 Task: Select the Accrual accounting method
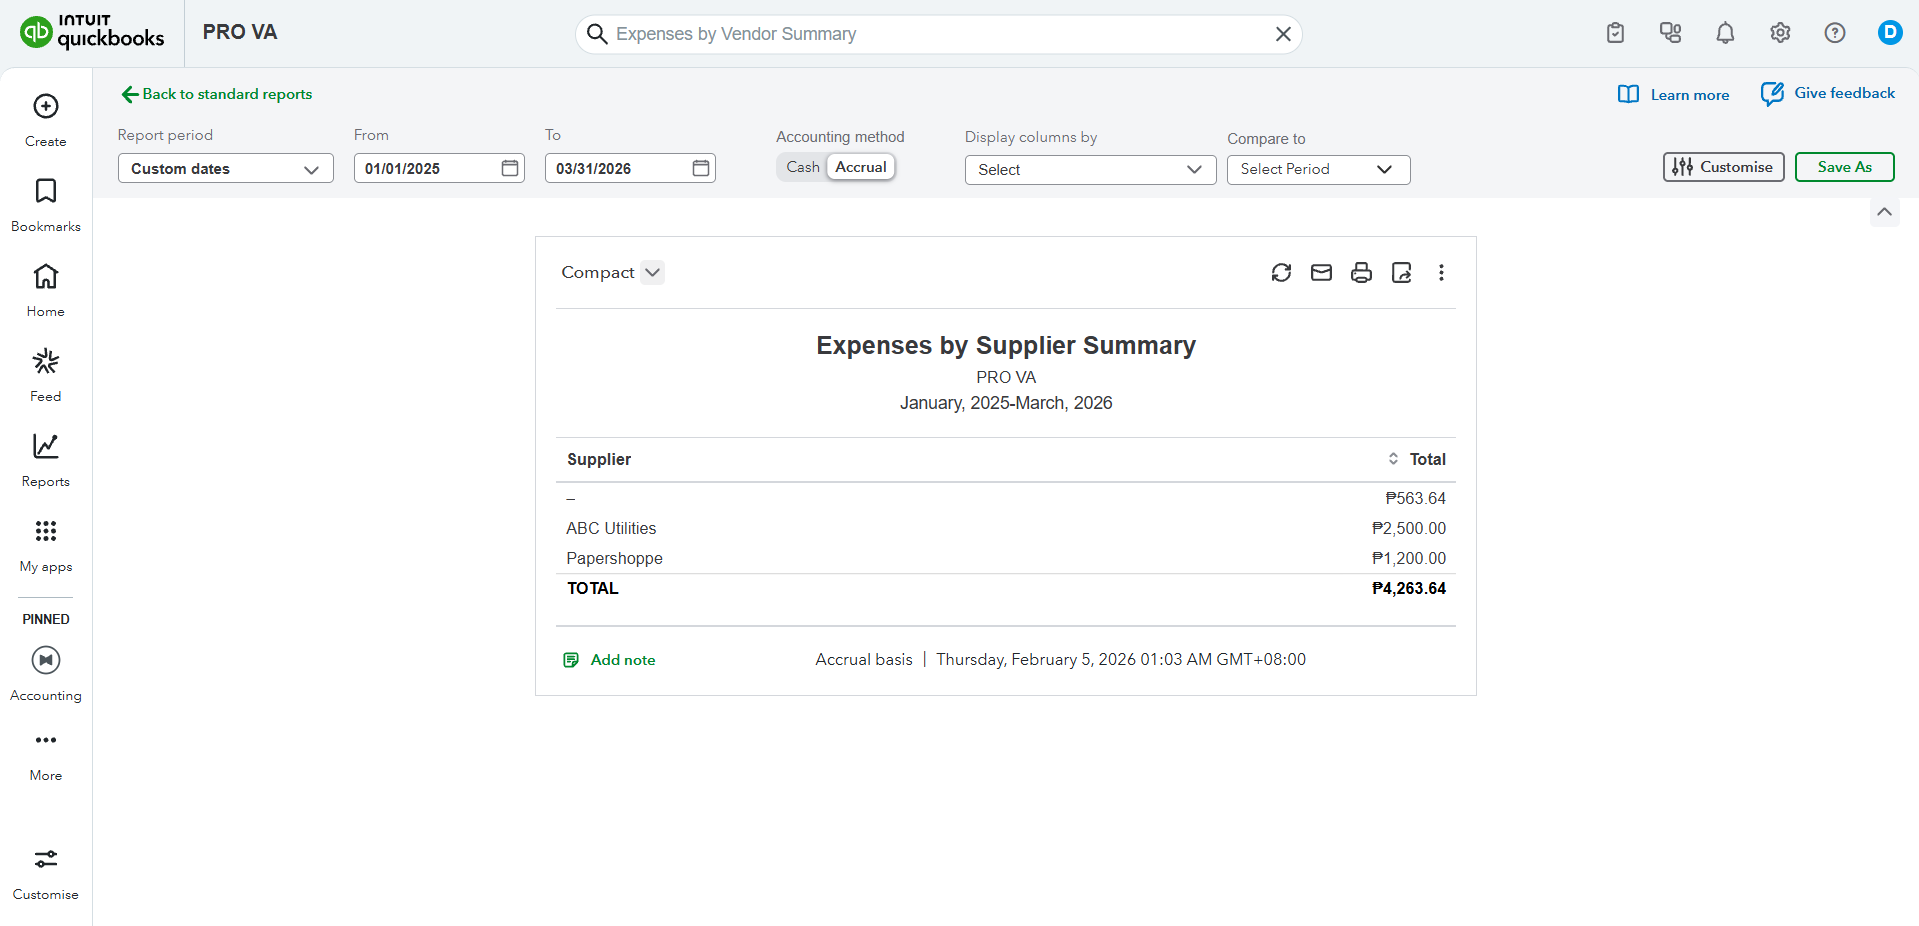[x=860, y=167]
